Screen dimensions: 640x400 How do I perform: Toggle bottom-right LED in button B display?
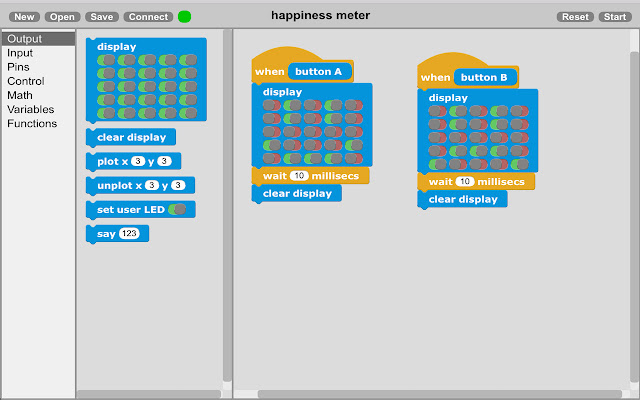pyautogui.click(x=520, y=164)
